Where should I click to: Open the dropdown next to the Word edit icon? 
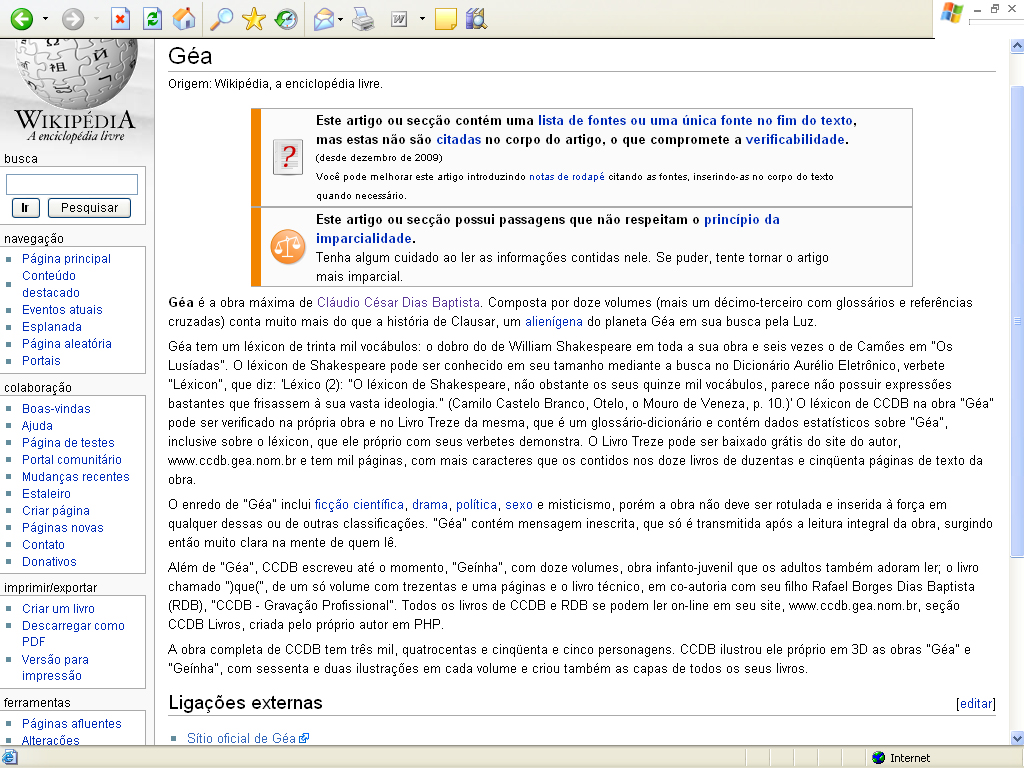click(x=422, y=19)
